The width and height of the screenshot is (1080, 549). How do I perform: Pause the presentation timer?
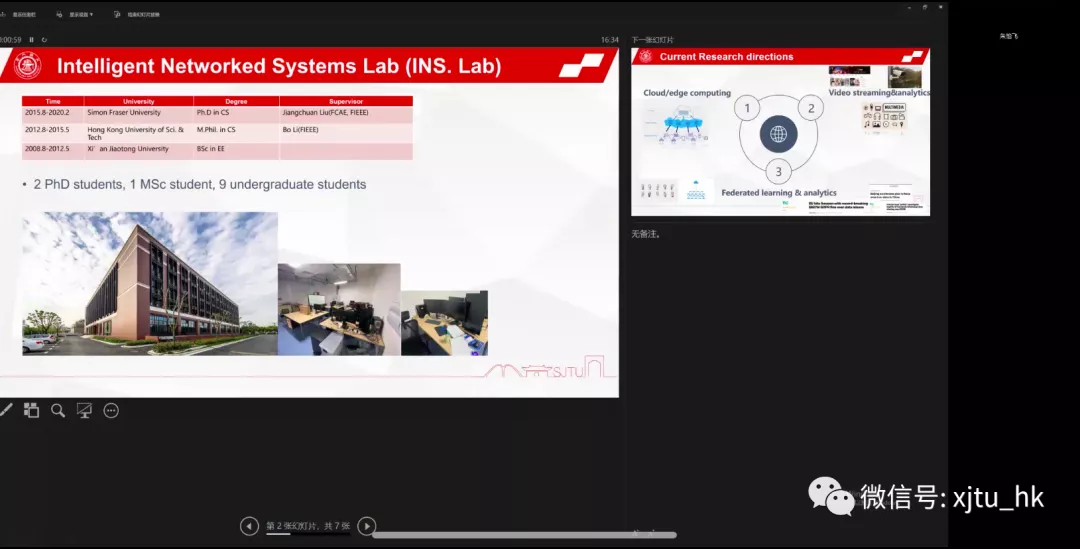32,40
